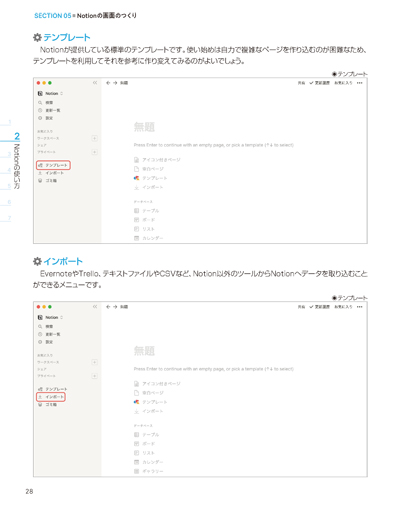This screenshot has height=510, width=400.
Task: Click お気に入り in lower screenshot top bar
Action: click(x=343, y=307)
